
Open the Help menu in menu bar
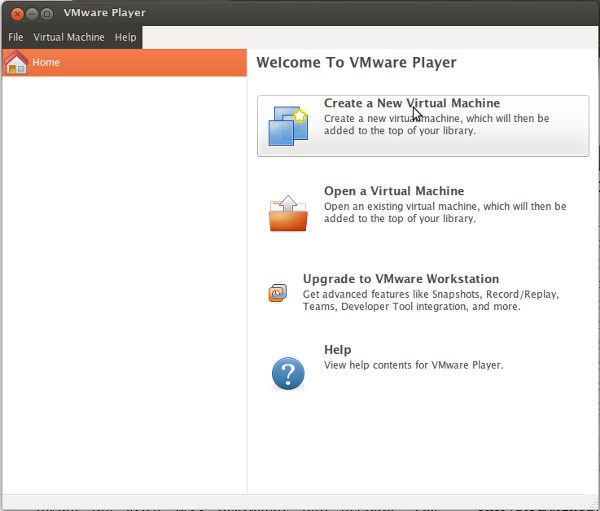tap(125, 37)
